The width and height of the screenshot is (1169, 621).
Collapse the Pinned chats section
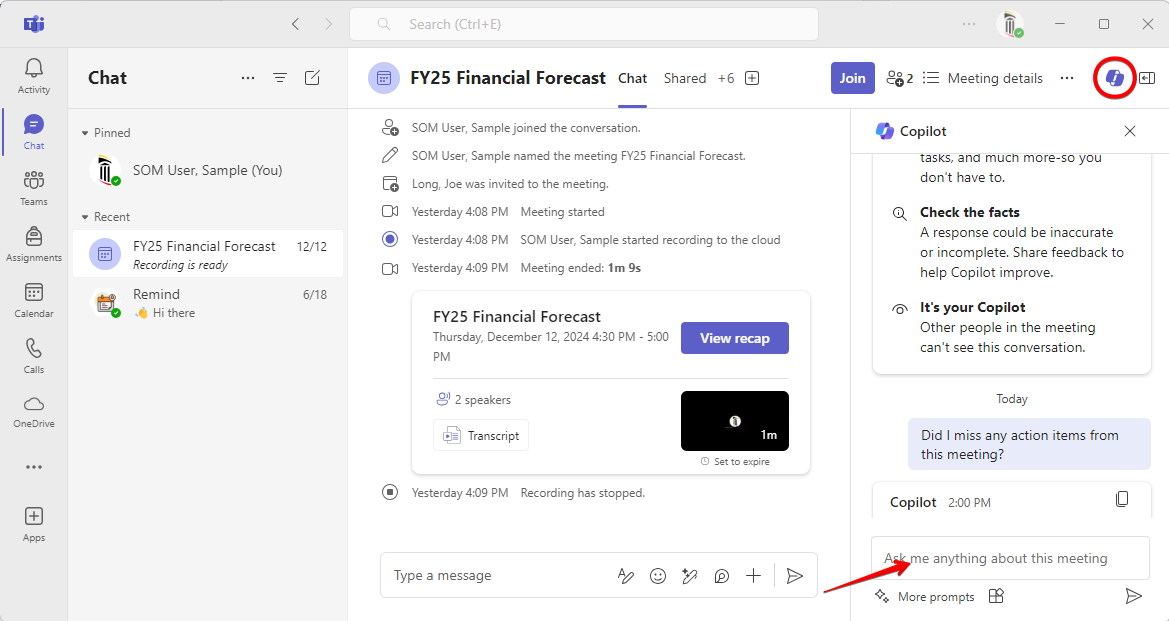86,133
